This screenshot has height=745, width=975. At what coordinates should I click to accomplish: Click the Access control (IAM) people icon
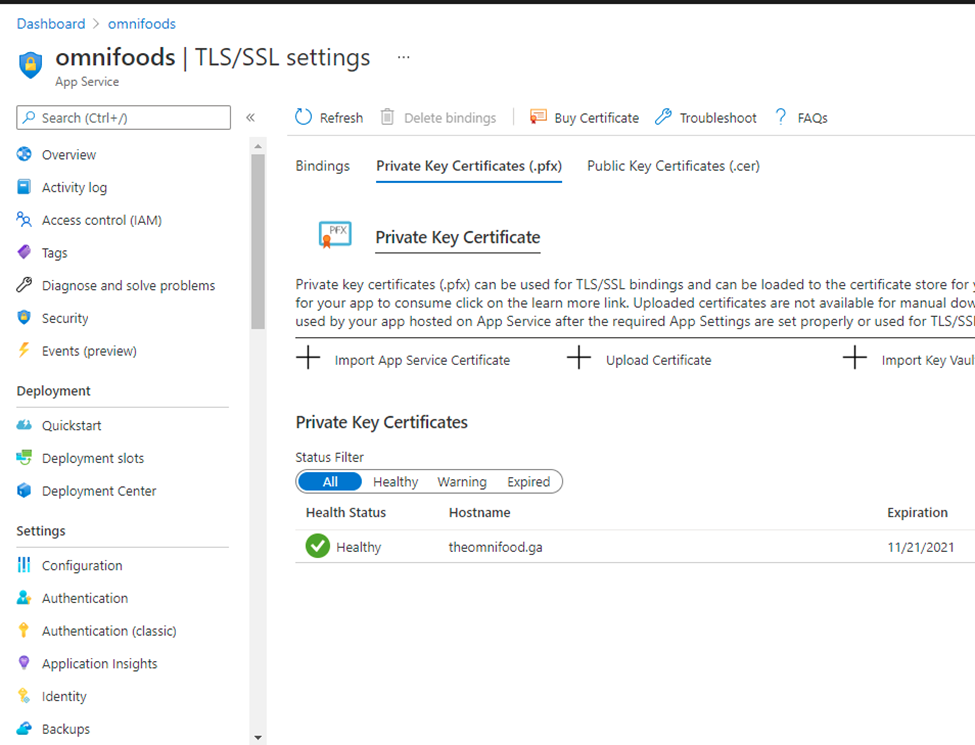pos(24,220)
